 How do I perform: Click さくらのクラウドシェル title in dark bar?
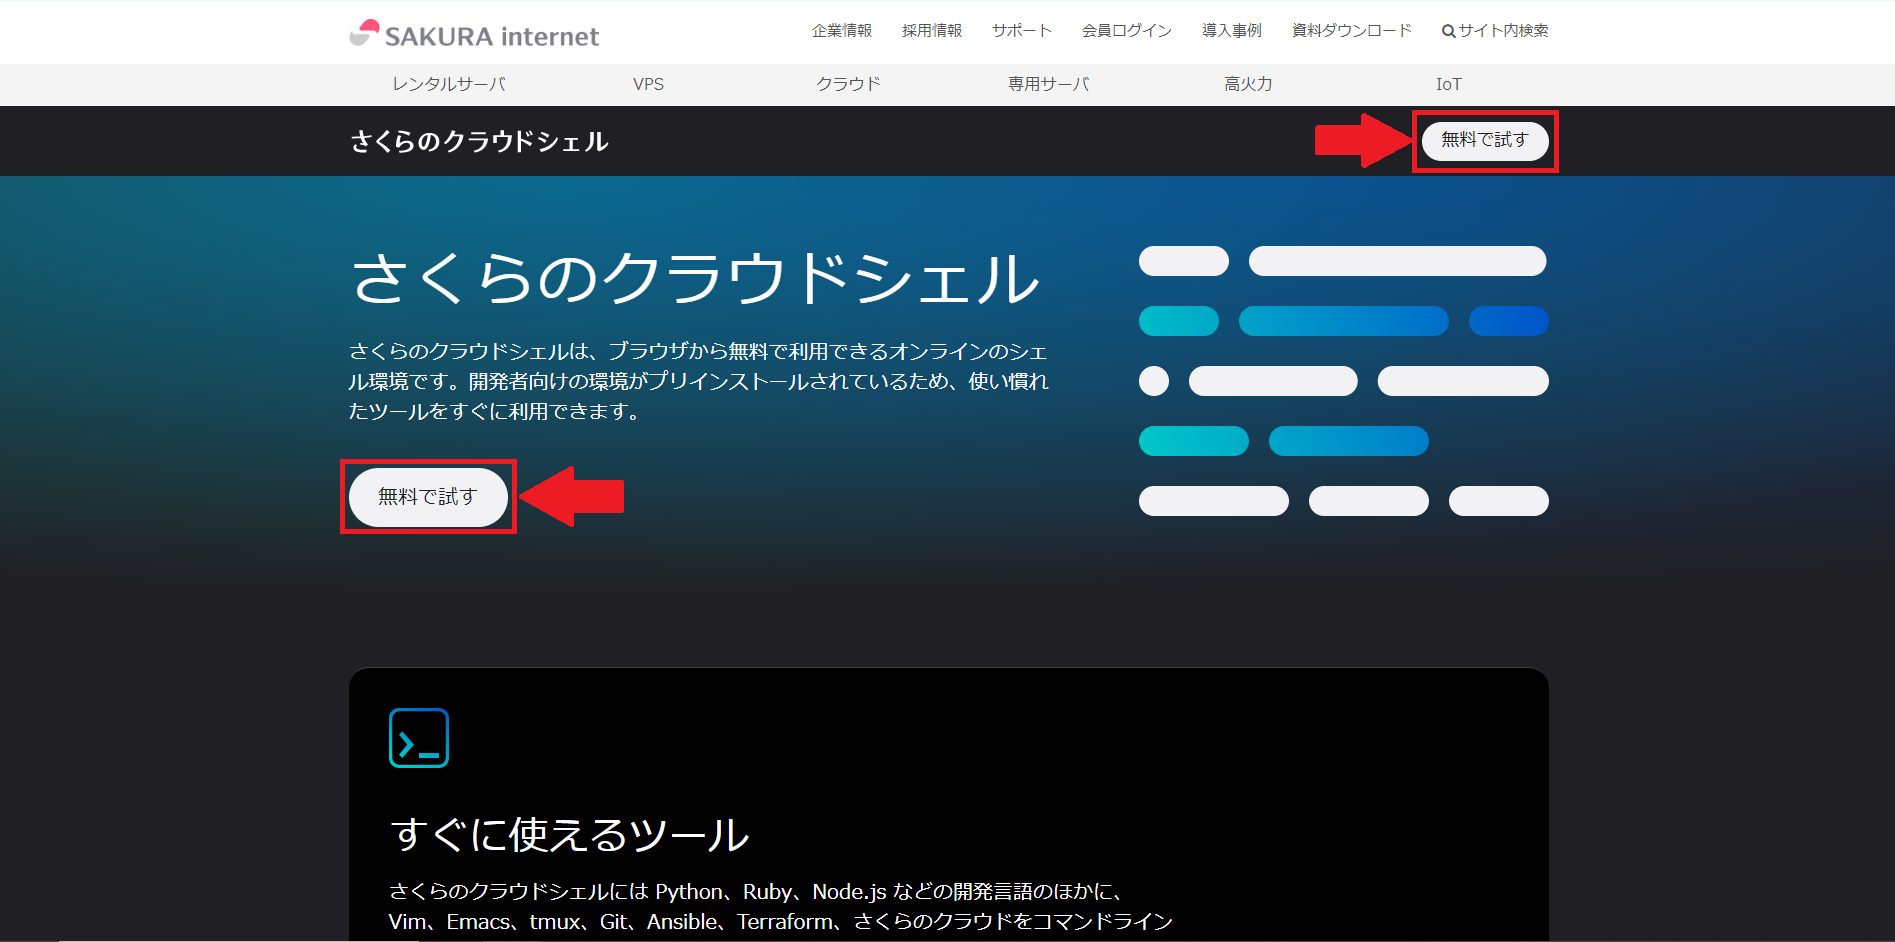click(x=479, y=141)
